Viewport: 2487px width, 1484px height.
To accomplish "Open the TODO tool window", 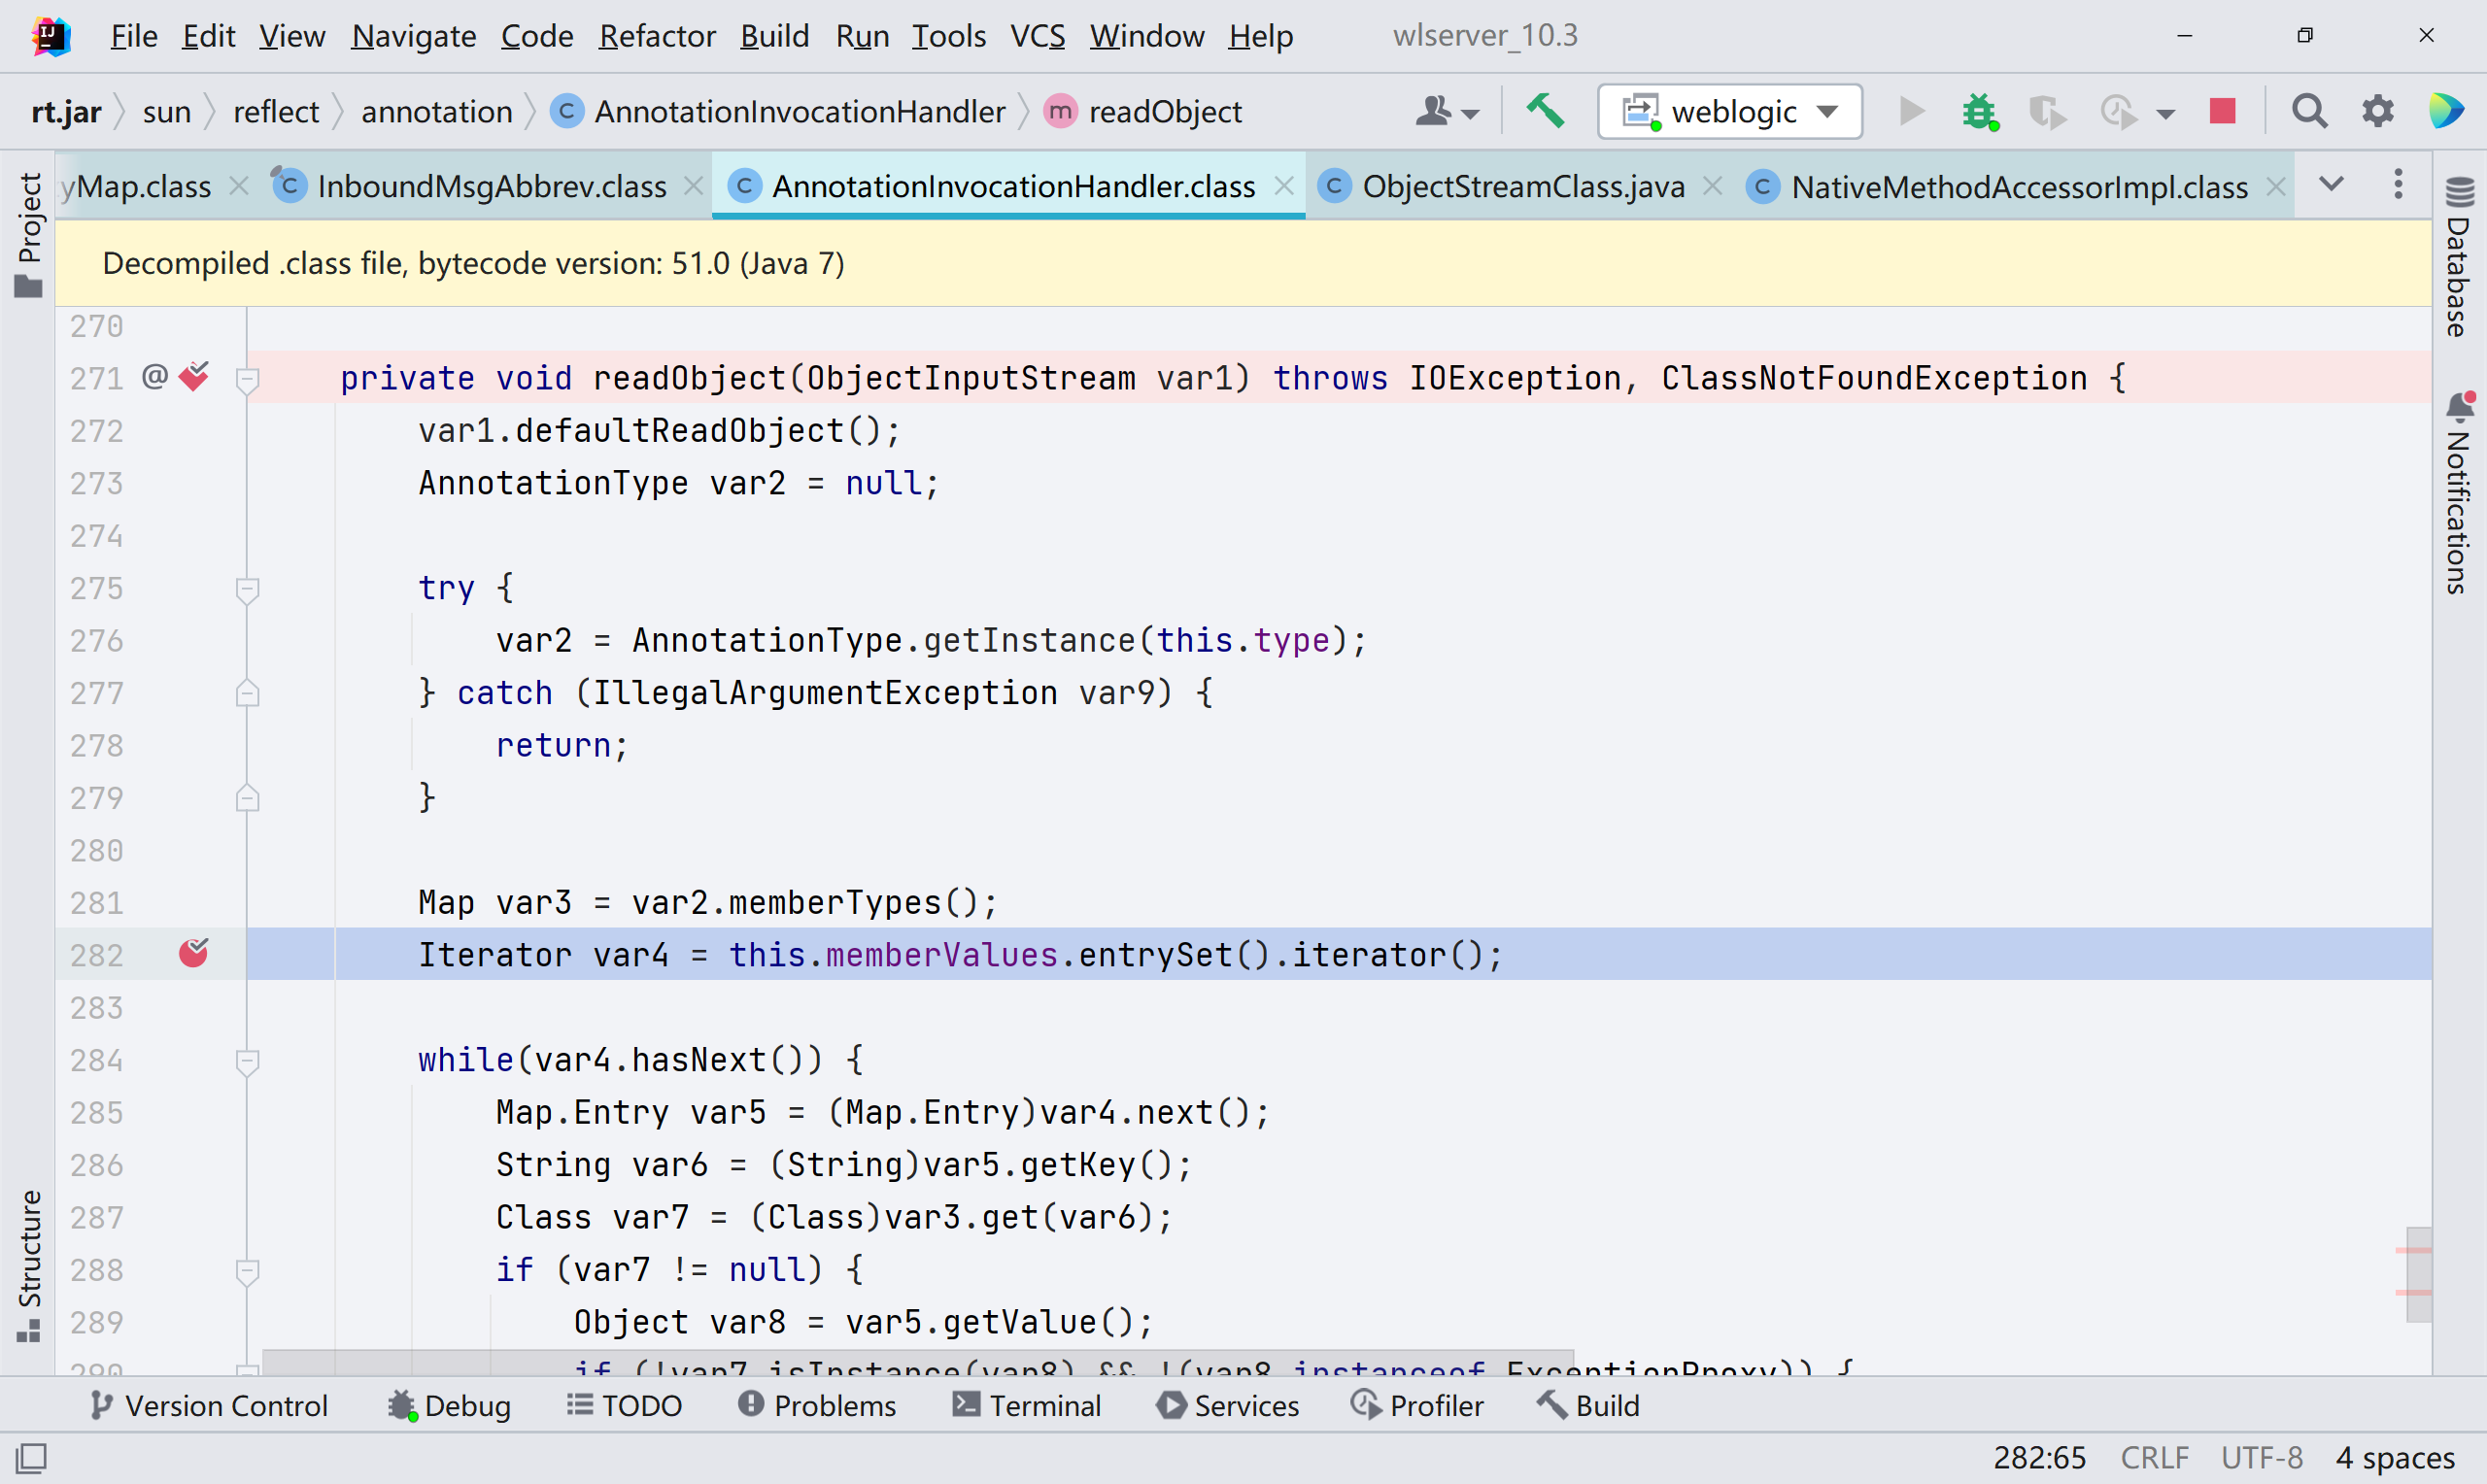I will (x=625, y=1405).
